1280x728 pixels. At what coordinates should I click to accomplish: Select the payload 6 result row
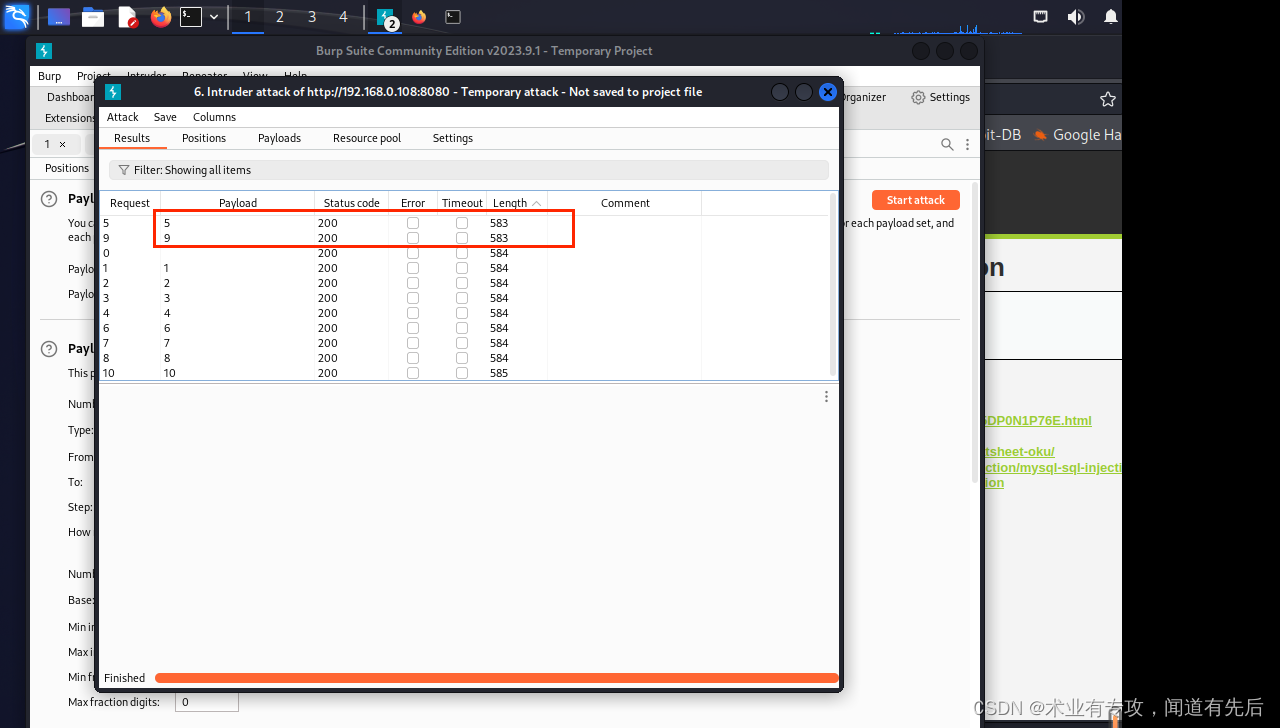(464, 328)
